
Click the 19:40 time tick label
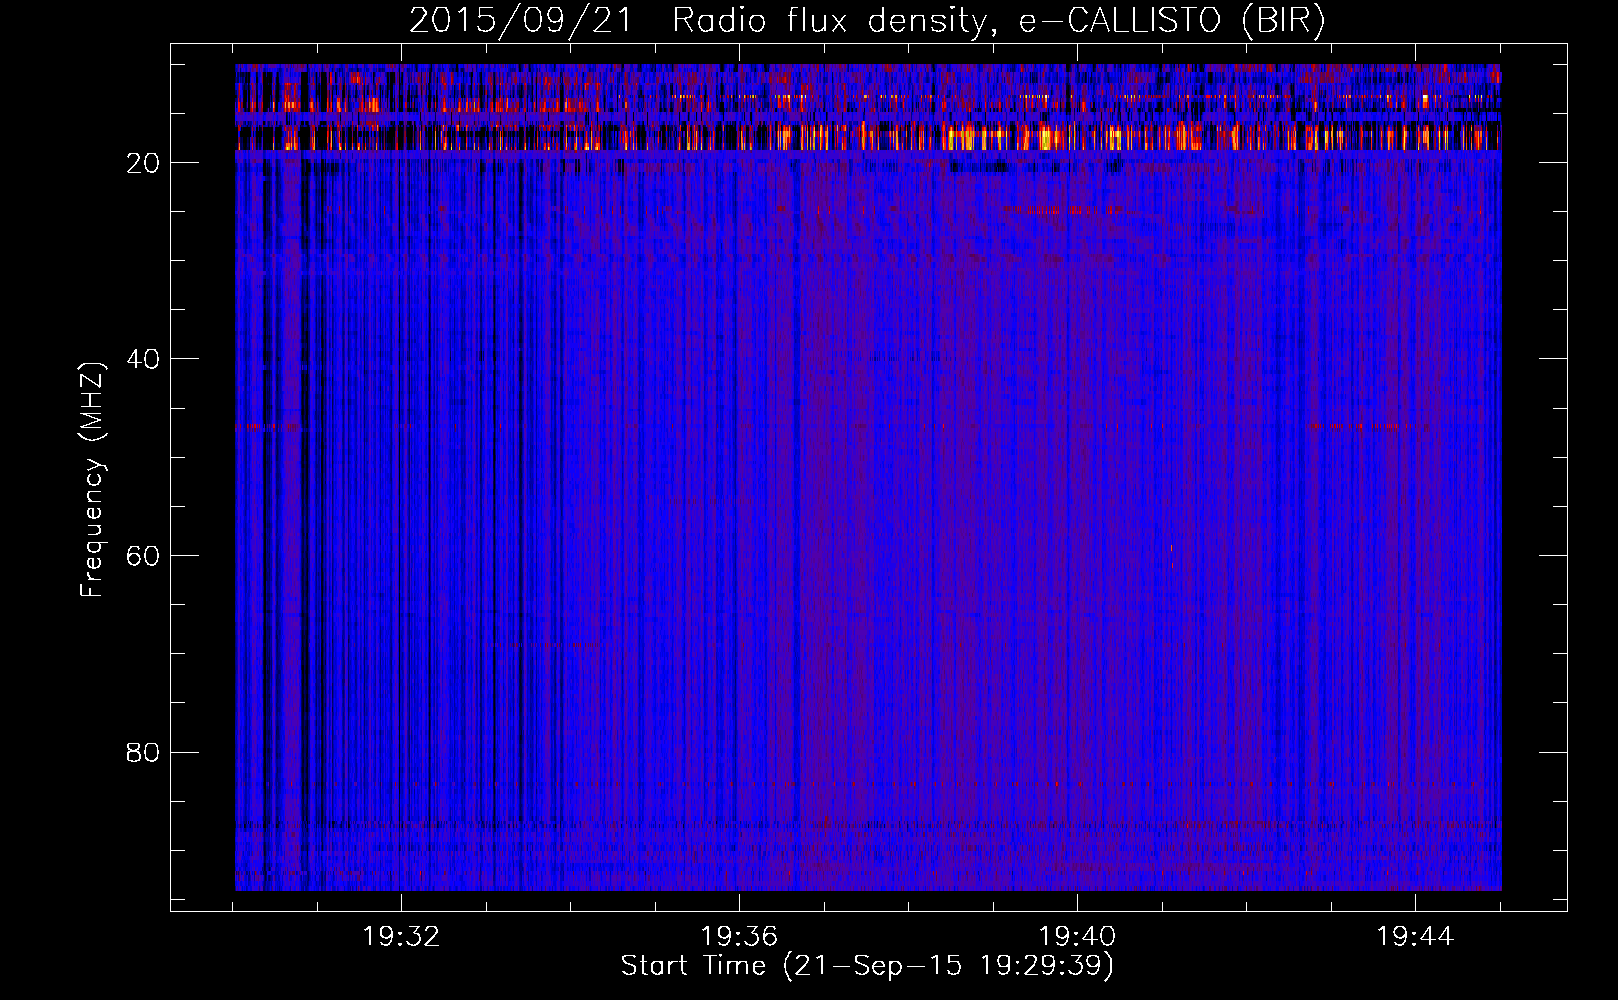(x=1077, y=937)
